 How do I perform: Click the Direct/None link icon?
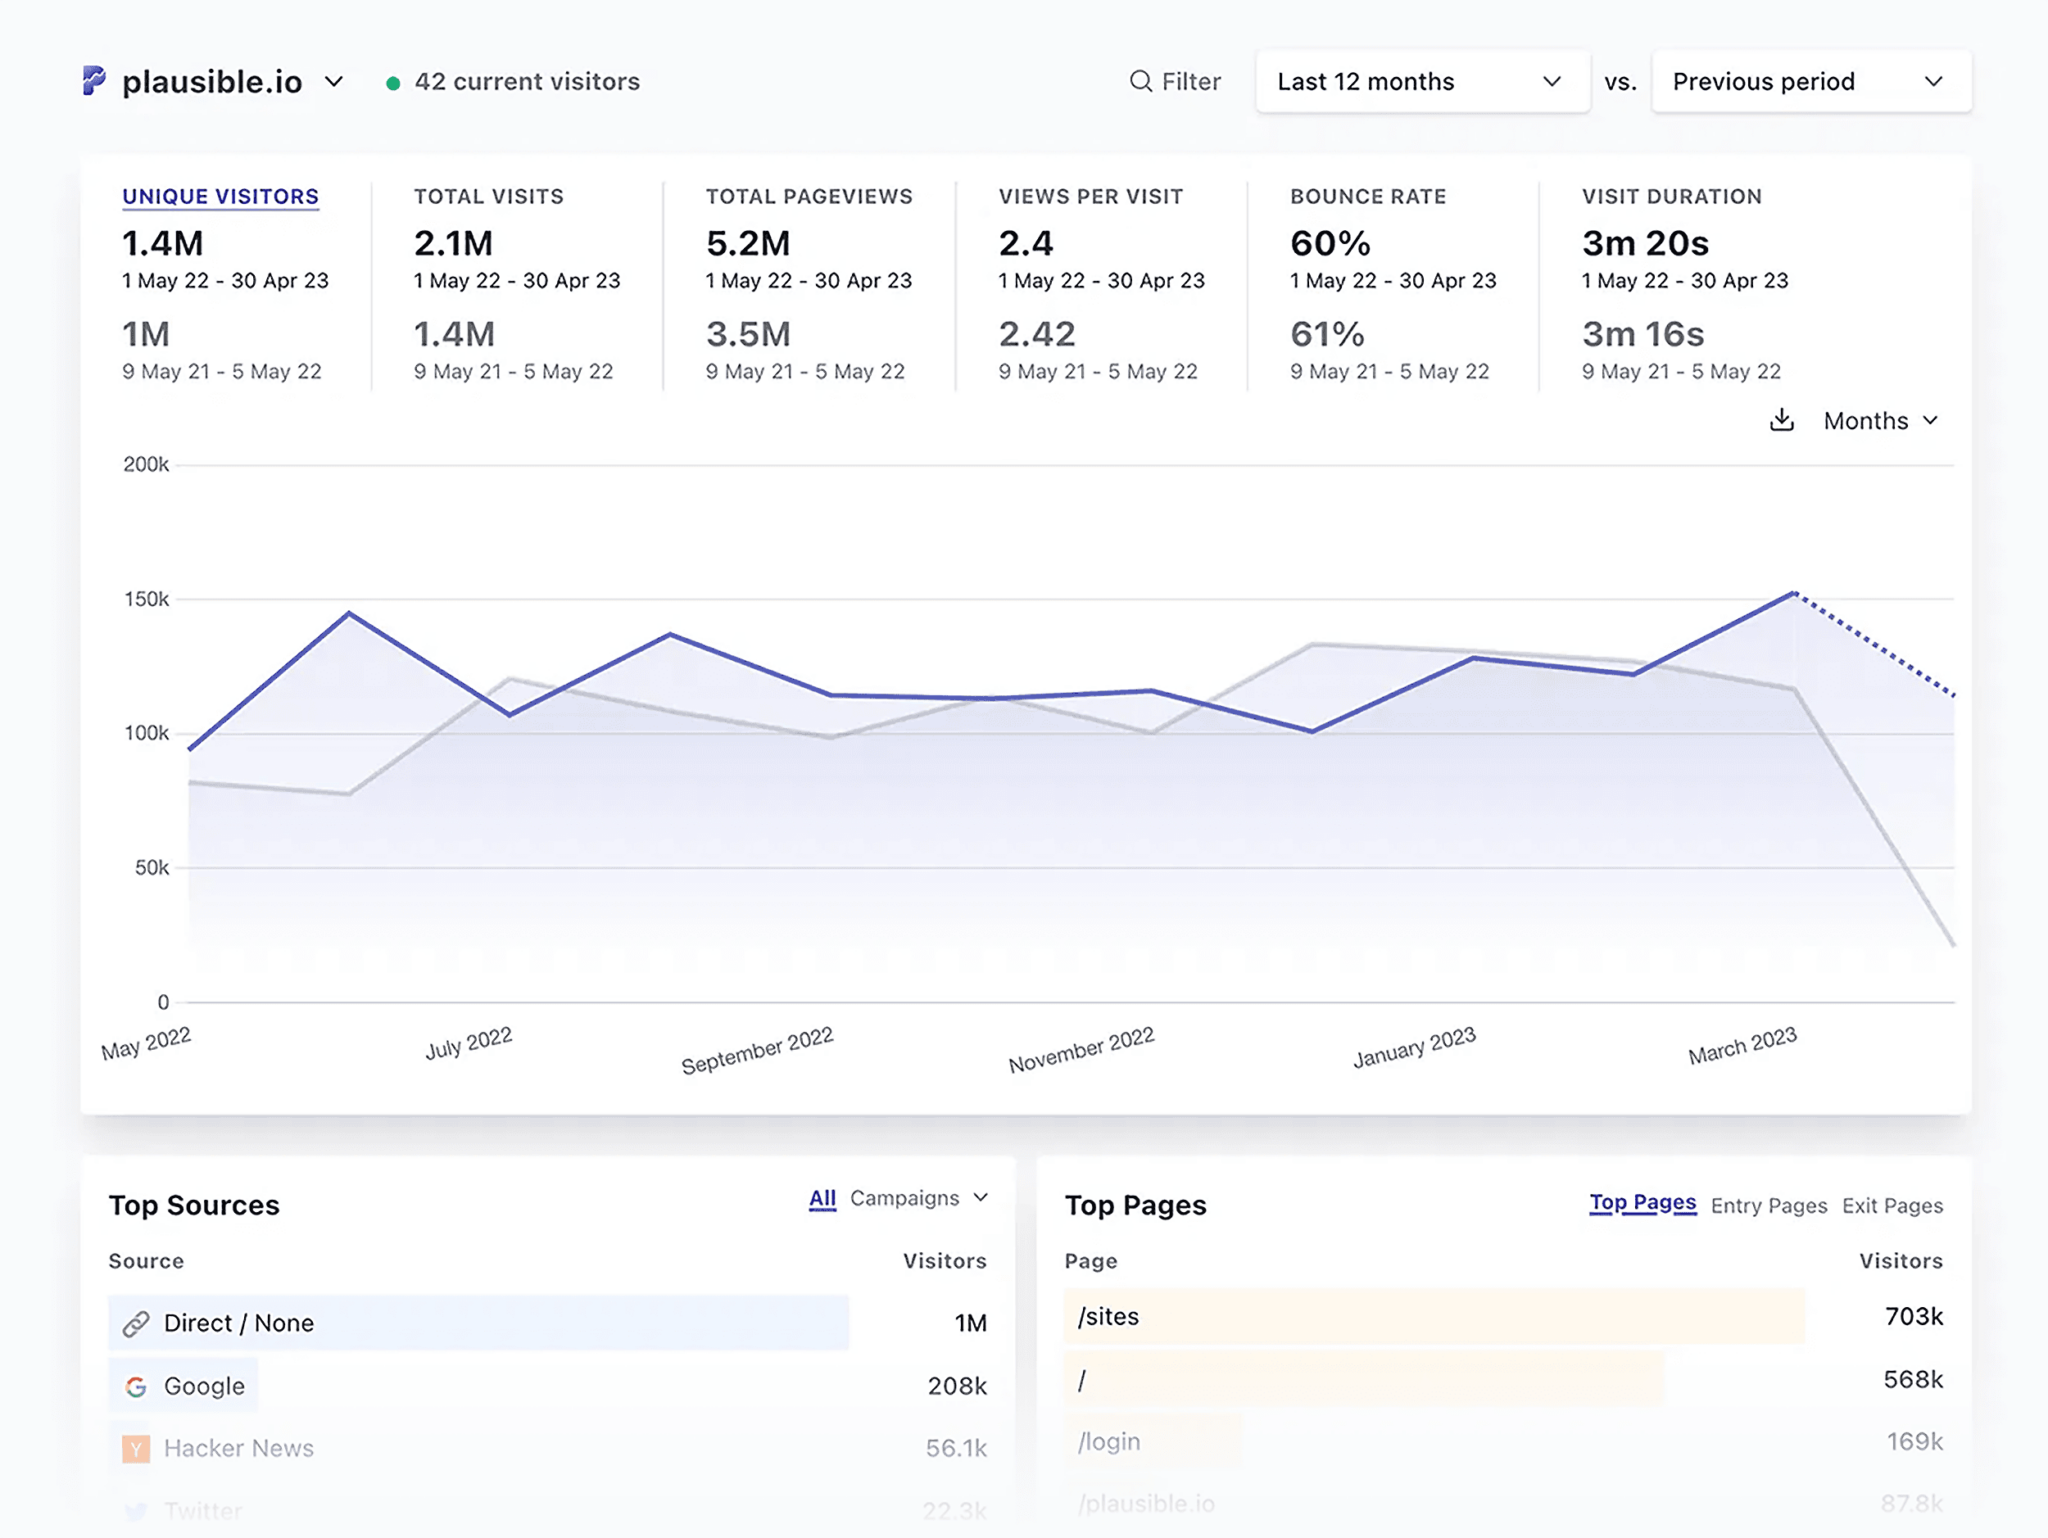(134, 1322)
